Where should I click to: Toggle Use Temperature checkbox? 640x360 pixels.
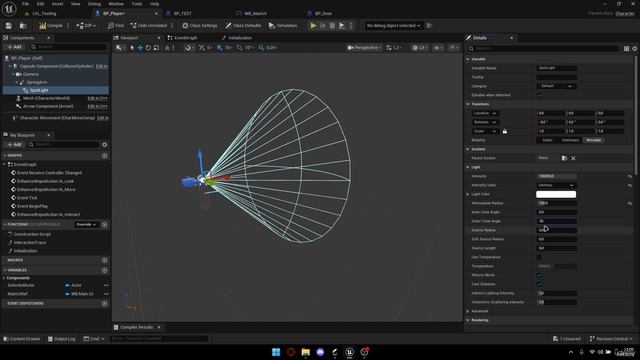coord(539,257)
